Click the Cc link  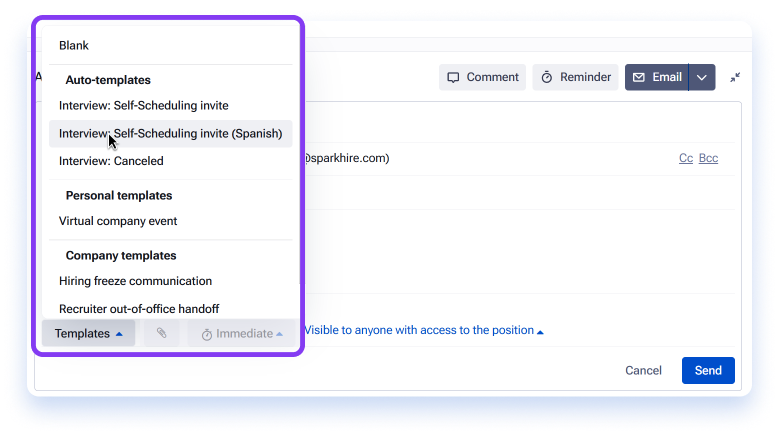click(x=686, y=158)
